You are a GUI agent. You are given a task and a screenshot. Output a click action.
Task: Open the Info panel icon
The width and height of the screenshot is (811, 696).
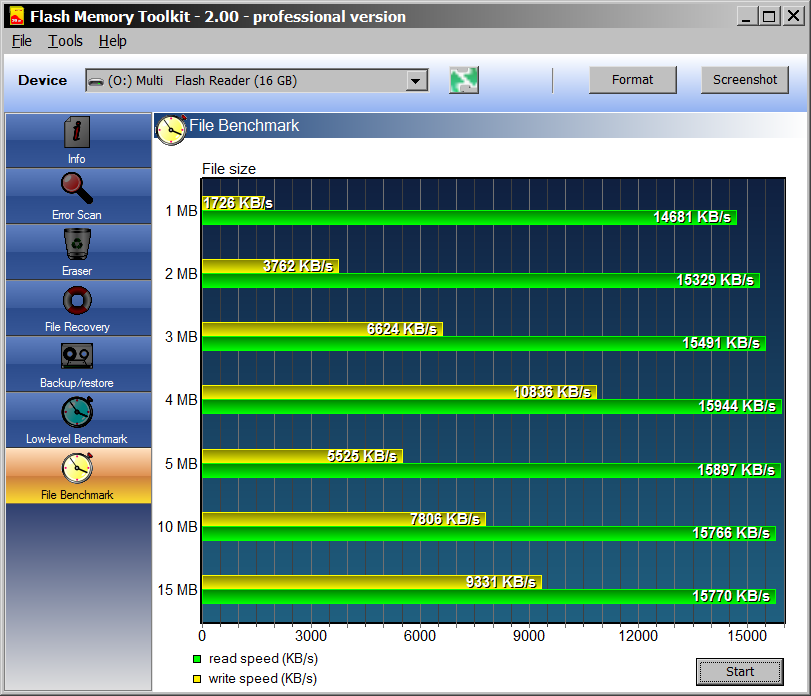[x=77, y=133]
